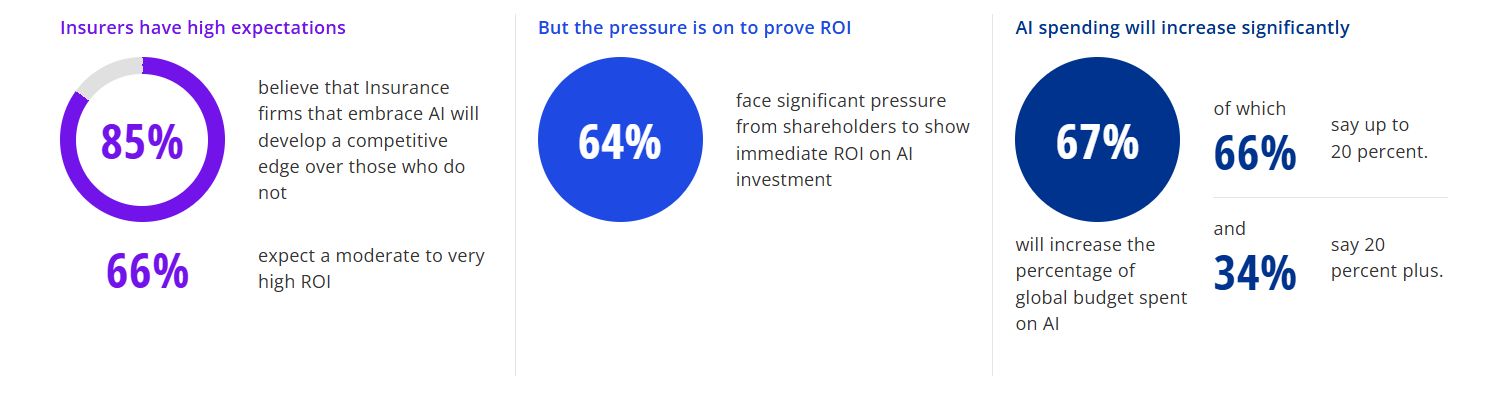Click the "expect a moderate to very high ROI" text
The image size is (1506, 403).
click(x=371, y=269)
